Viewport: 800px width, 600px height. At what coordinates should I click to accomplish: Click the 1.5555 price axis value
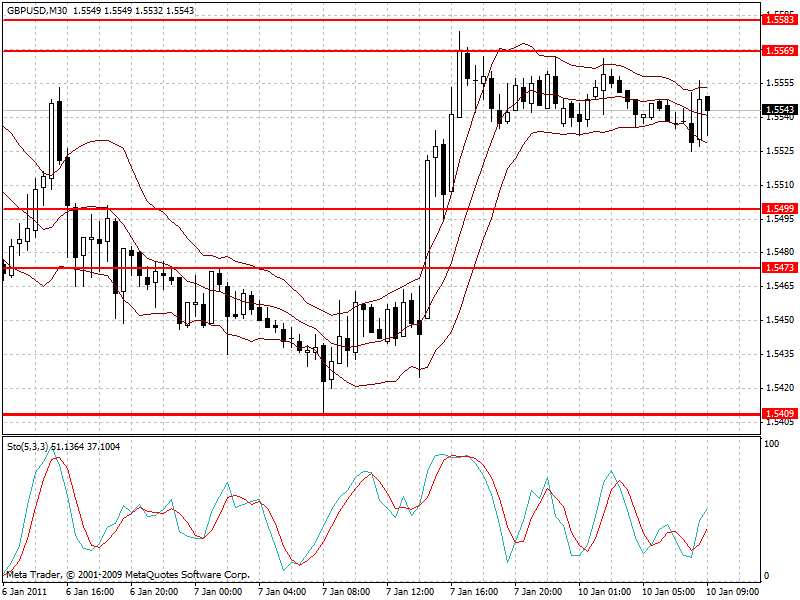(780, 83)
